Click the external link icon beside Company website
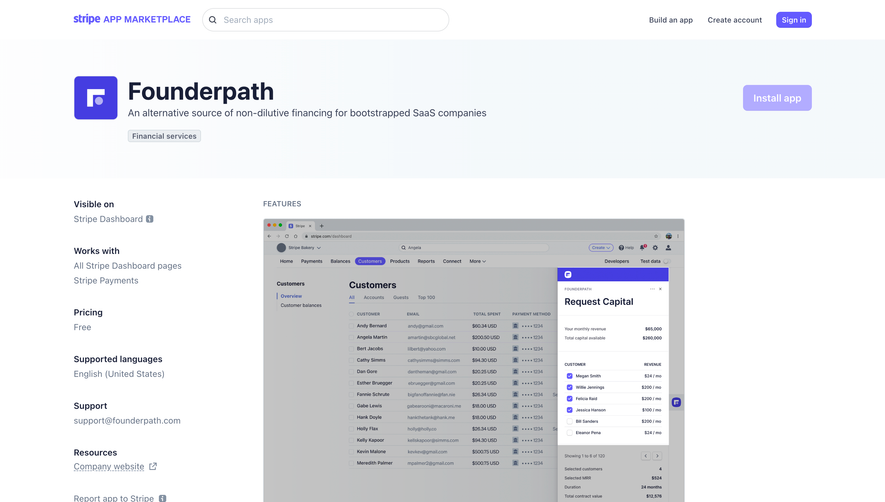The height and width of the screenshot is (502, 885). (x=153, y=466)
